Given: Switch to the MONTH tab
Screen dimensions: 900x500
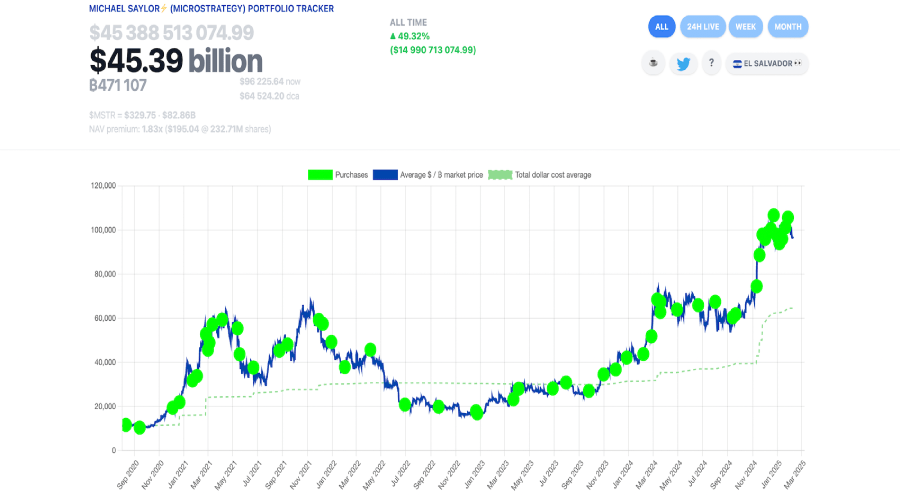Looking at the screenshot, I should tap(788, 26).
